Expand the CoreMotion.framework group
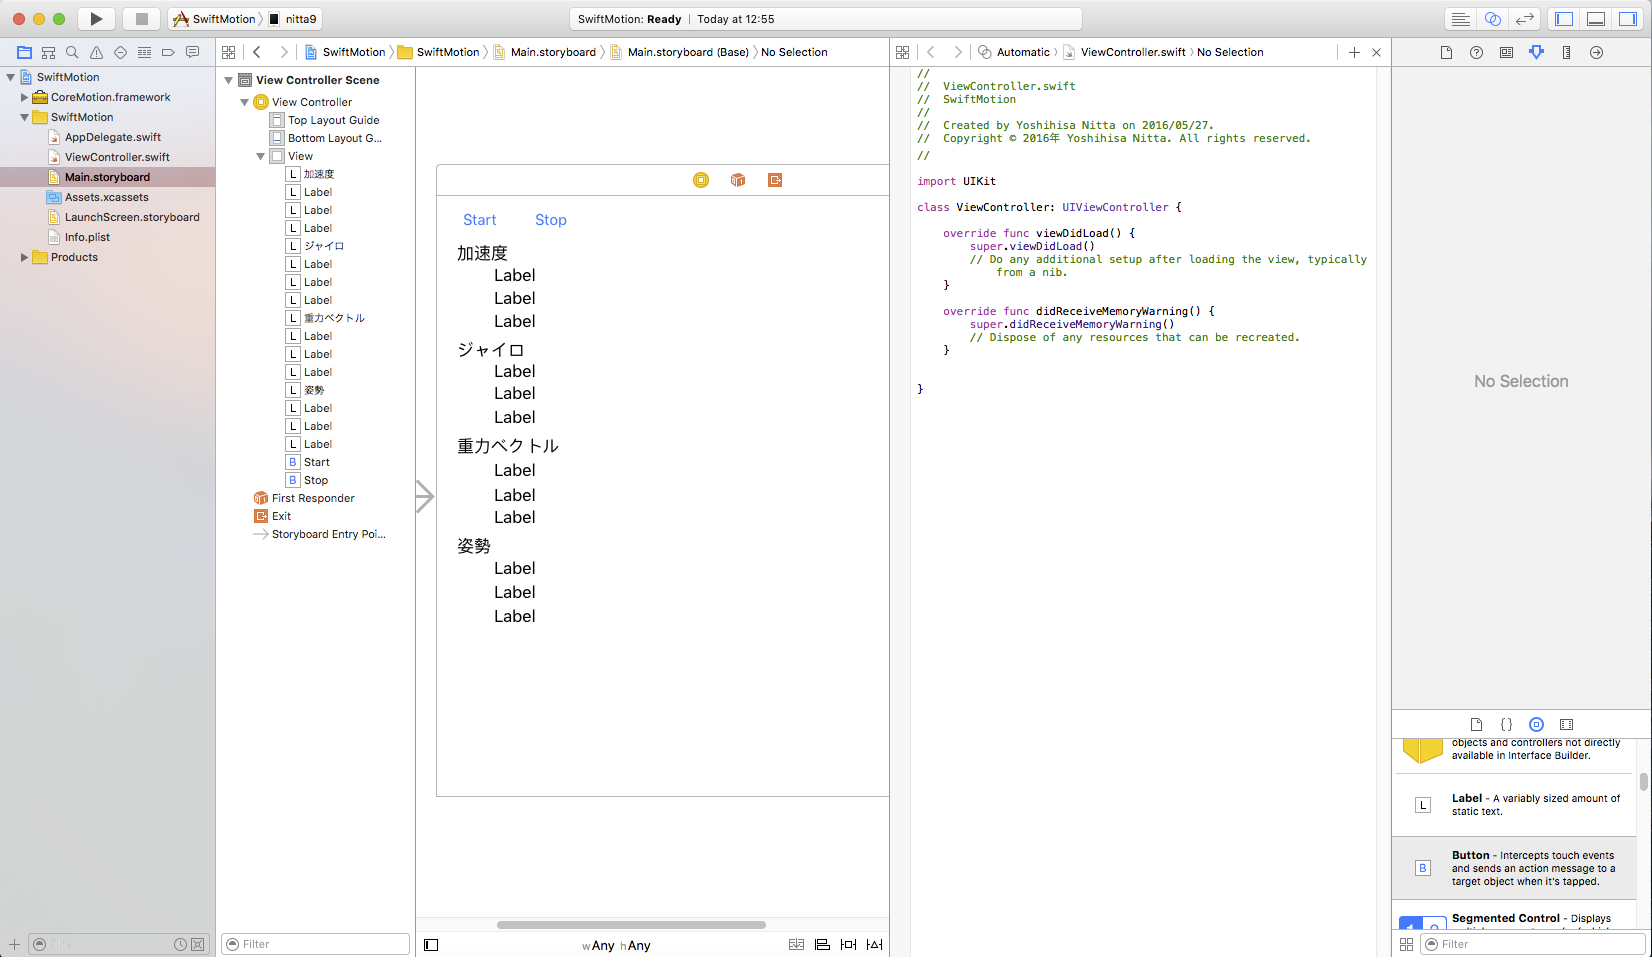The image size is (1652, 957). [x=25, y=97]
